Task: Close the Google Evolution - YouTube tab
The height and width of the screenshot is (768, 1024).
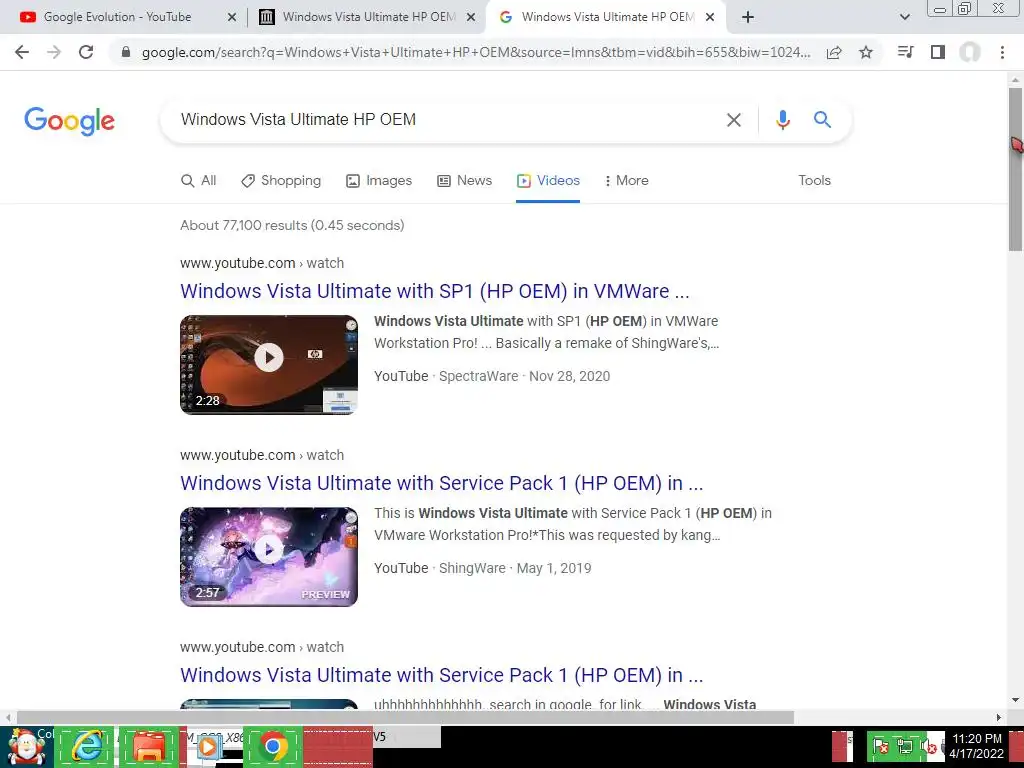Action: [232, 18]
